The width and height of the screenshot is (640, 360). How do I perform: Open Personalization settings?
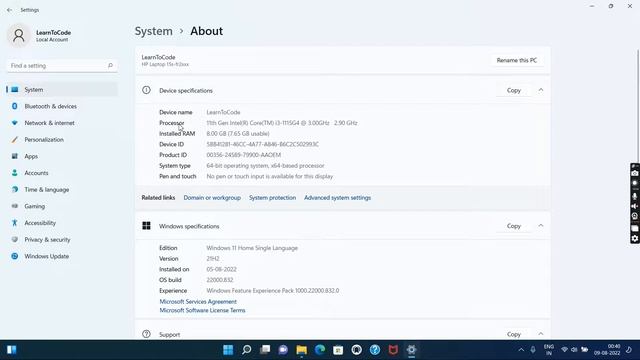pyautogui.click(x=62, y=140)
